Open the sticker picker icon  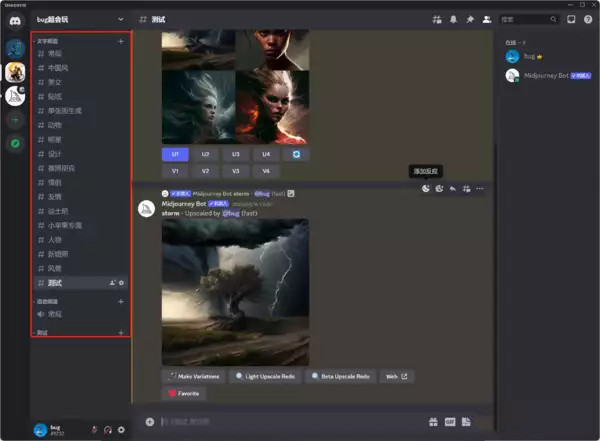[466, 422]
